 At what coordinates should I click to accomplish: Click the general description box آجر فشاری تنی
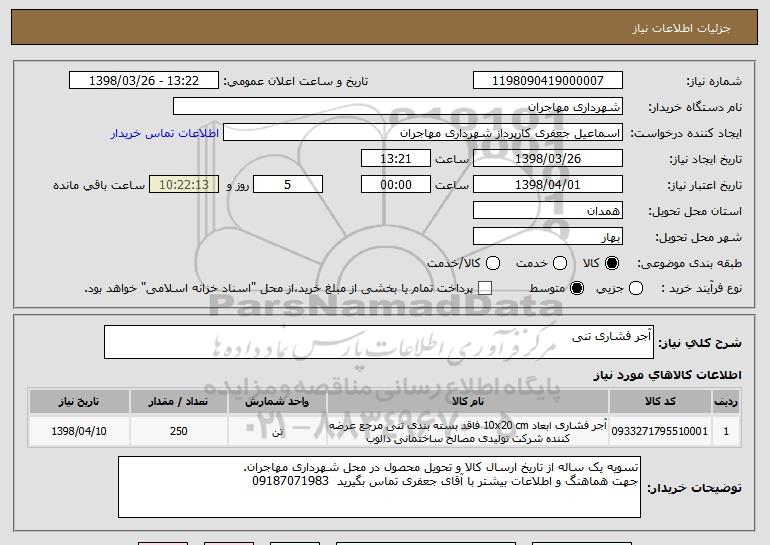[x=379, y=342]
